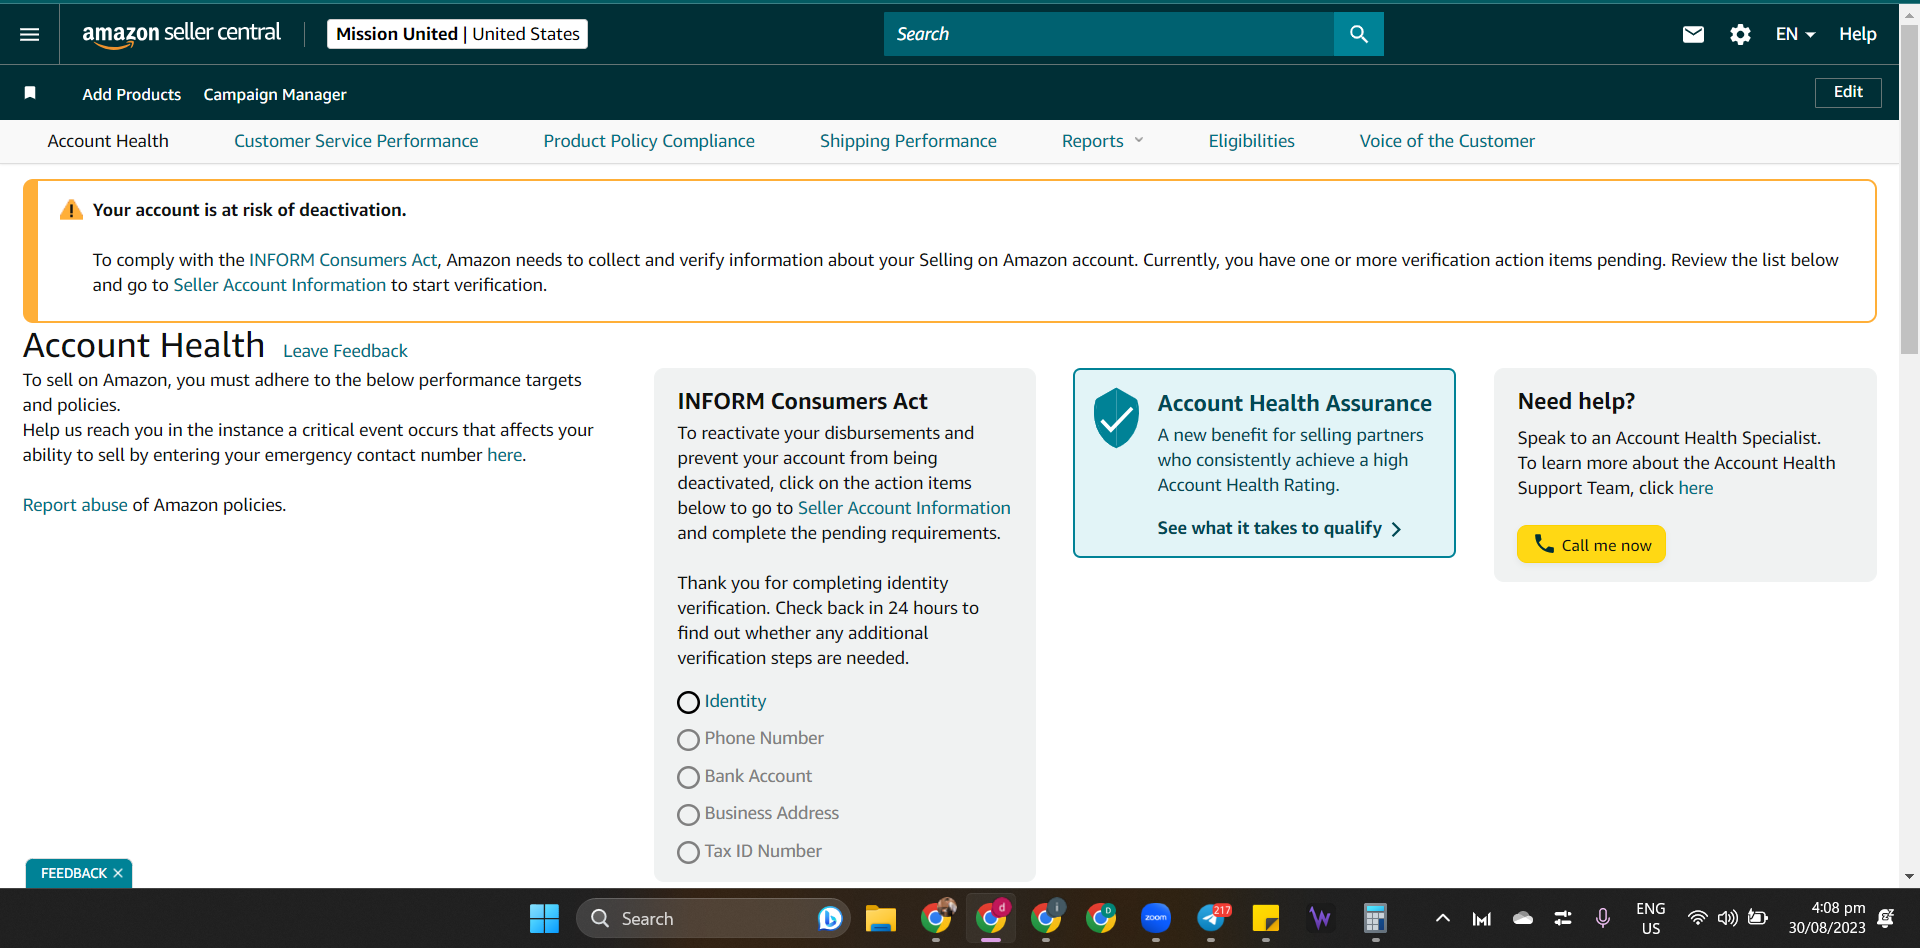Screen dimensions: 1920x948
Task: Open the EN language dropdown
Action: coord(1795,34)
